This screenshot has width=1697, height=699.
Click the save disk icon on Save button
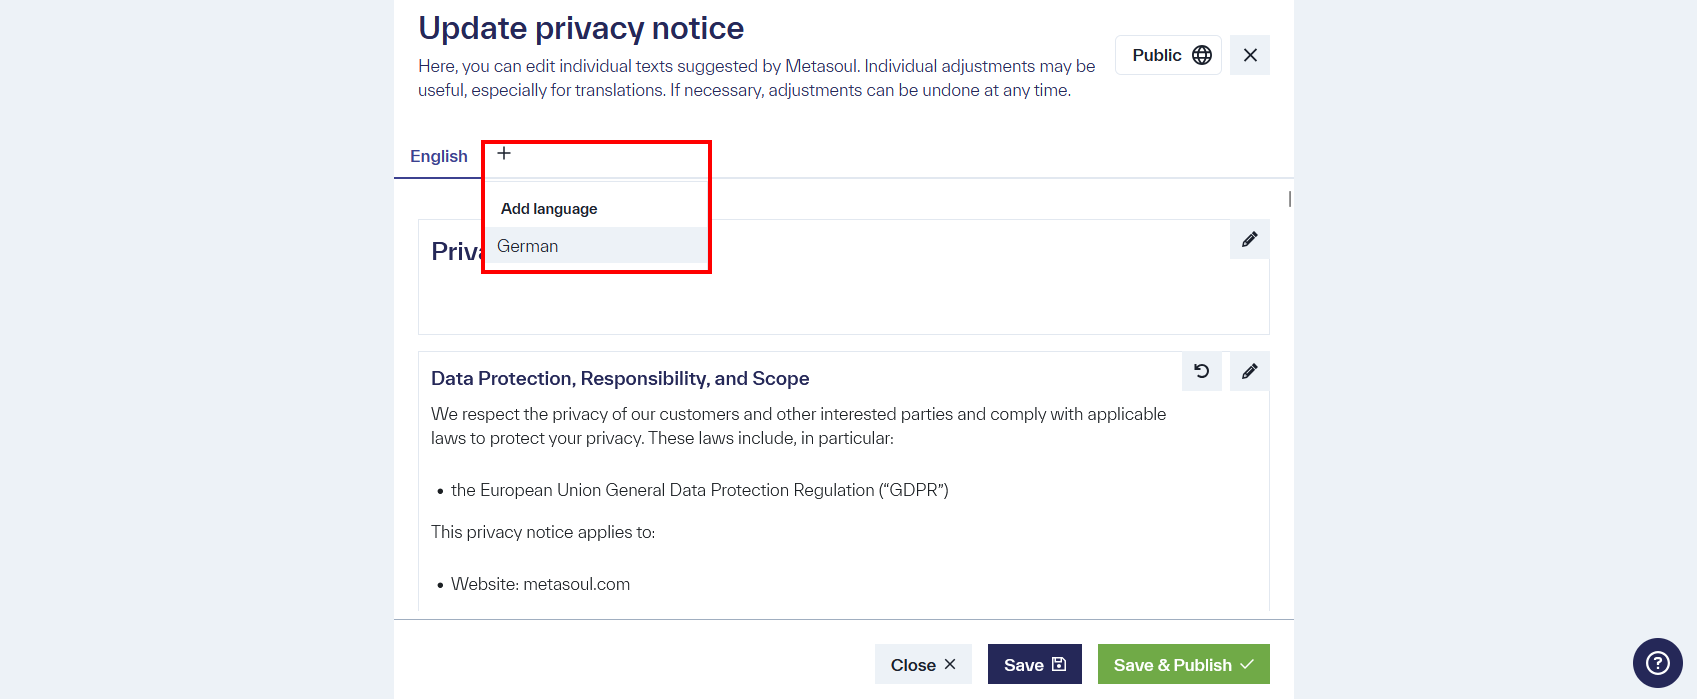(x=1059, y=663)
